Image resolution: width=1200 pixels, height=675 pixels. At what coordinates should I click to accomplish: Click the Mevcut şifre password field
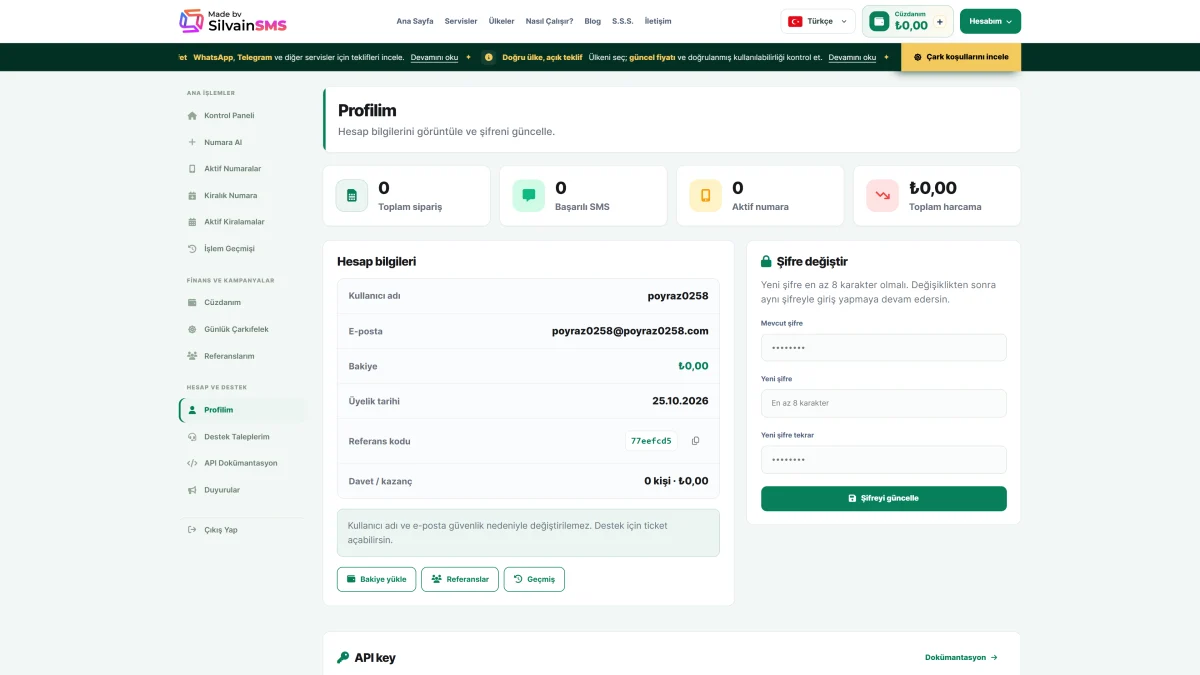(884, 347)
